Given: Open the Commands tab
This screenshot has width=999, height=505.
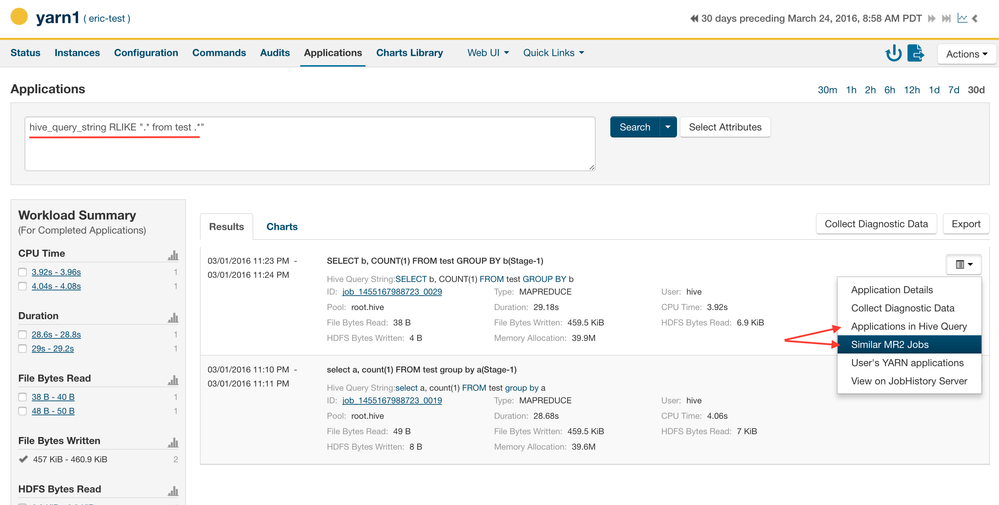Looking at the screenshot, I should (219, 53).
